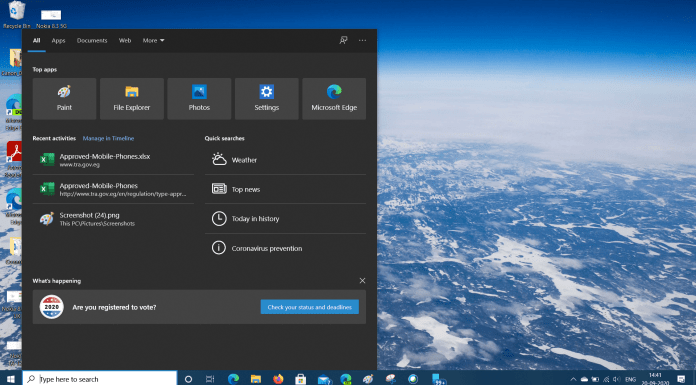This screenshot has width=696, height=385.
Task: Click the Type here to search box
Action: click(100, 379)
